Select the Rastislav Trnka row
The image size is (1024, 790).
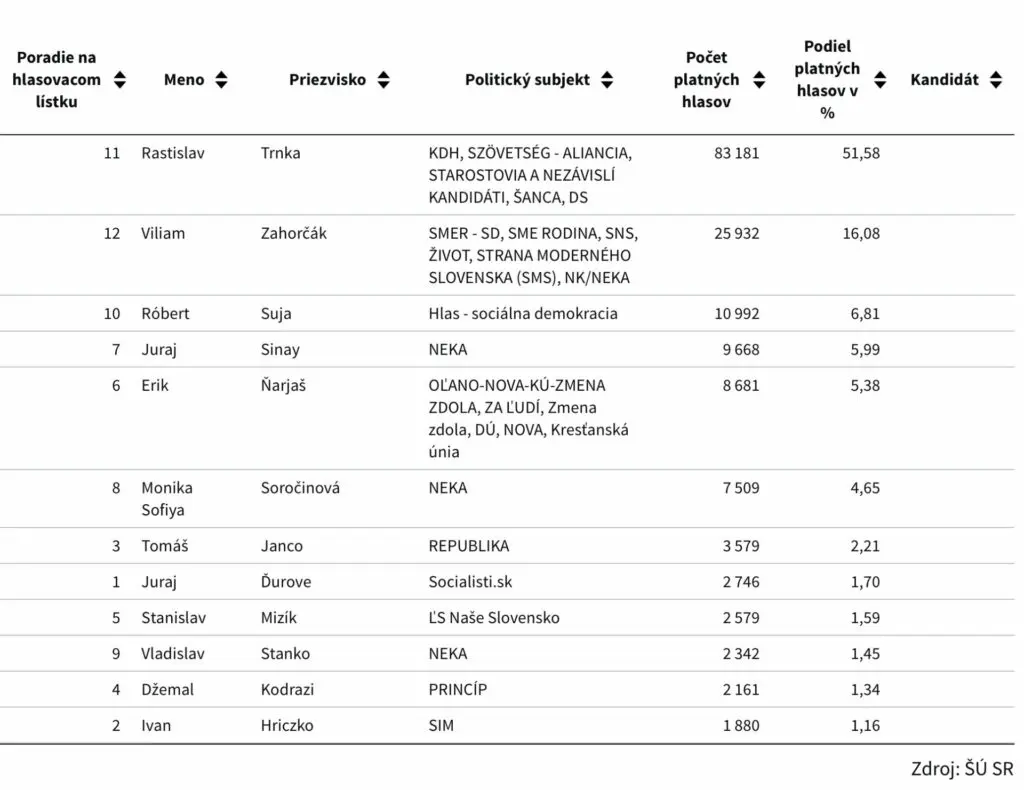point(507,175)
